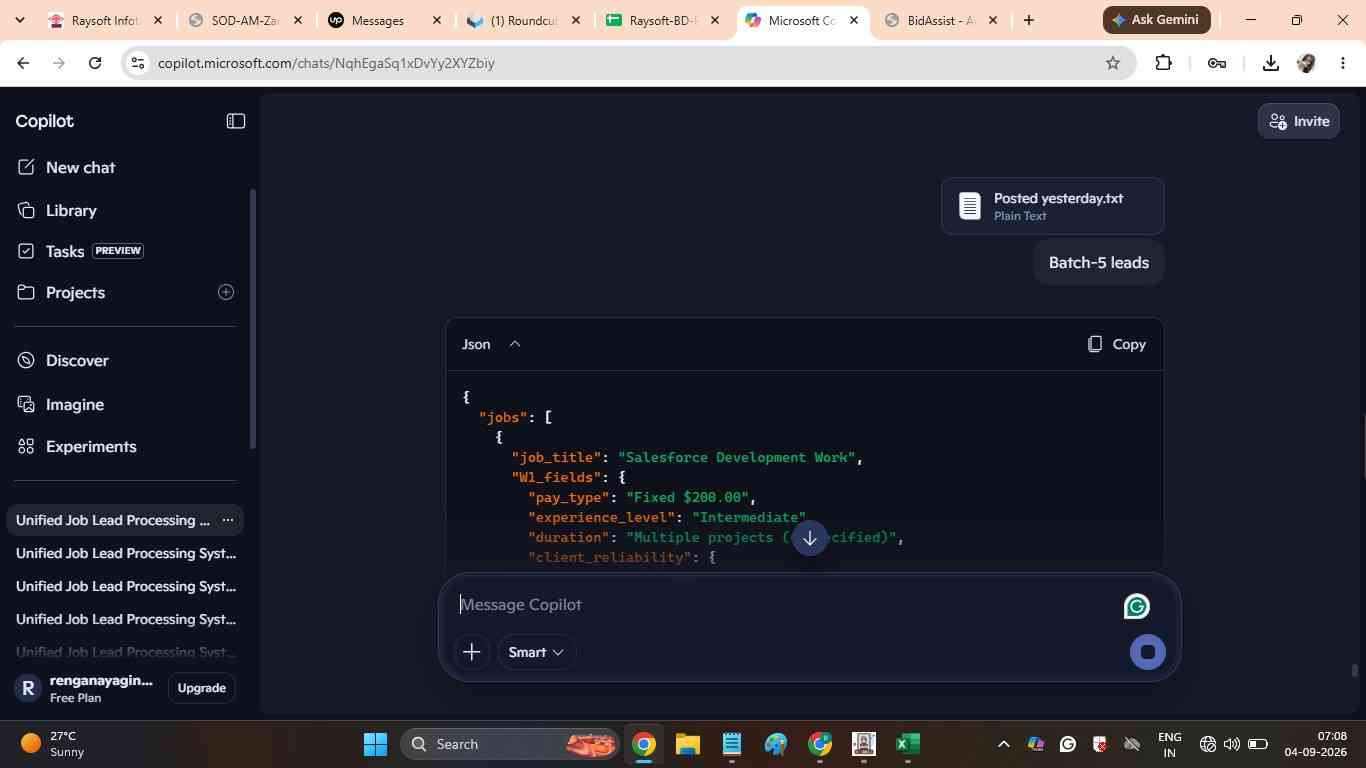1366x768 pixels.
Task: Open the Posted yesterday.txt attachment
Action: (x=1052, y=206)
